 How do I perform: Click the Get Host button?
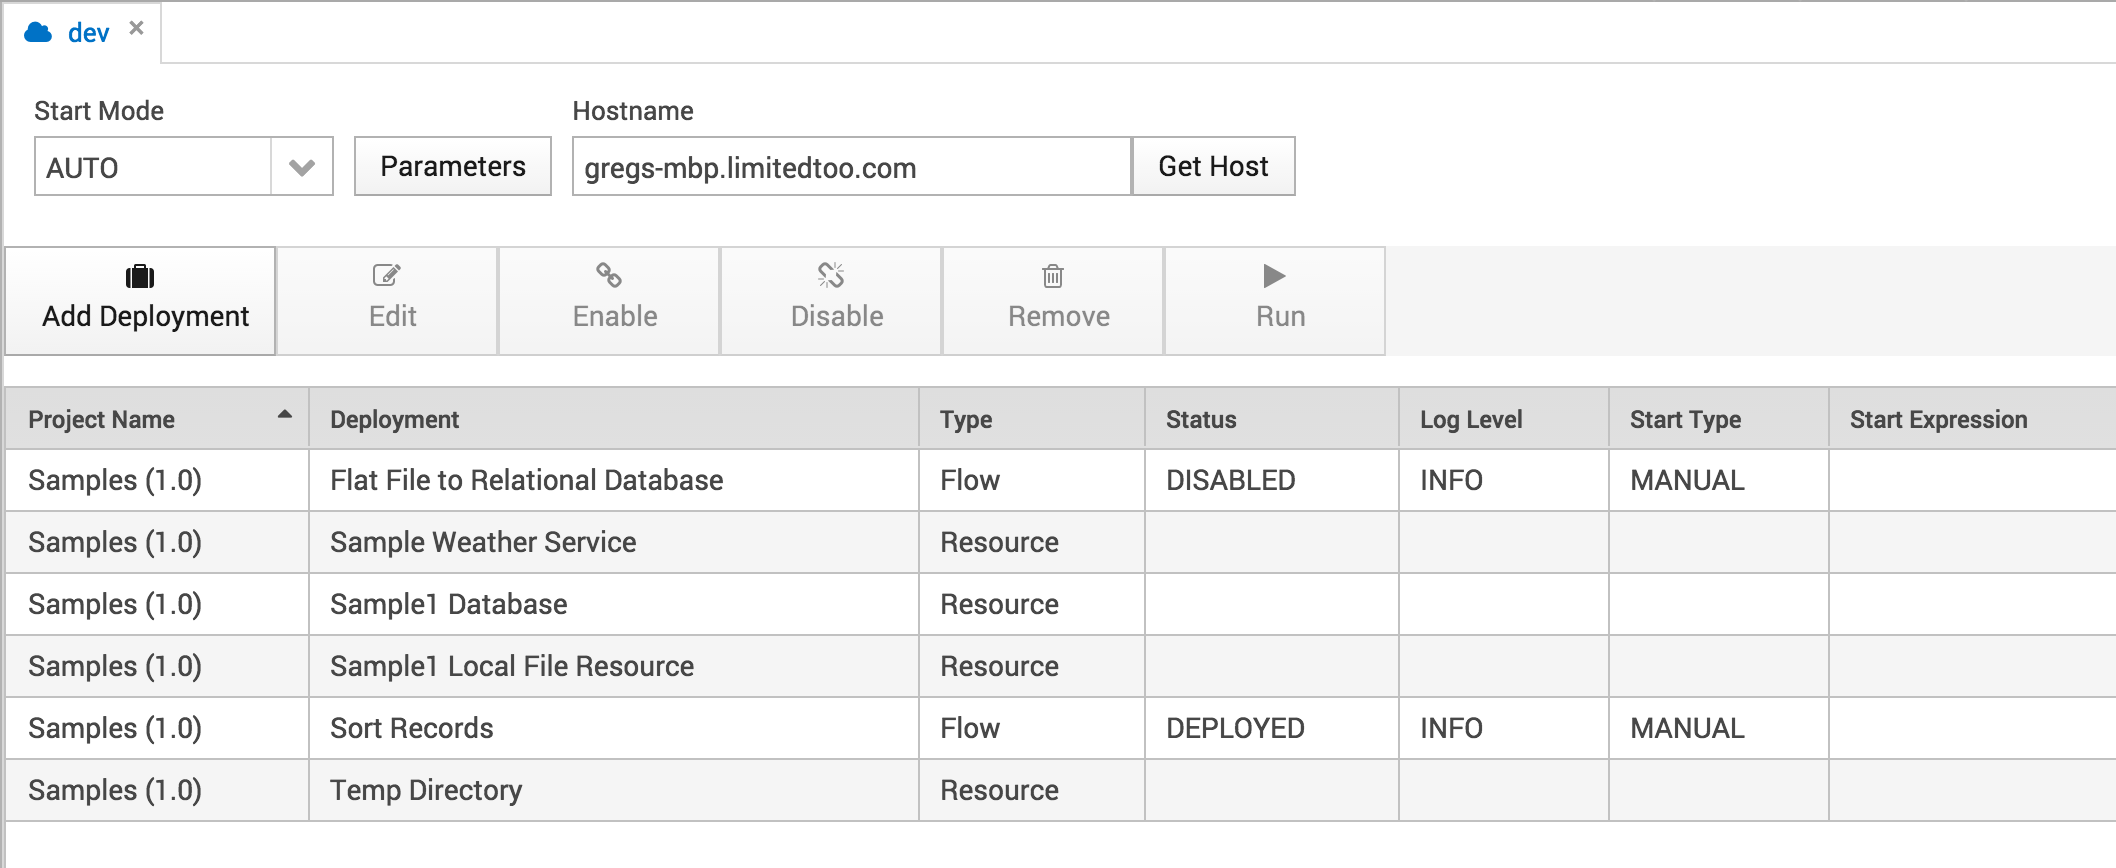click(x=1214, y=166)
